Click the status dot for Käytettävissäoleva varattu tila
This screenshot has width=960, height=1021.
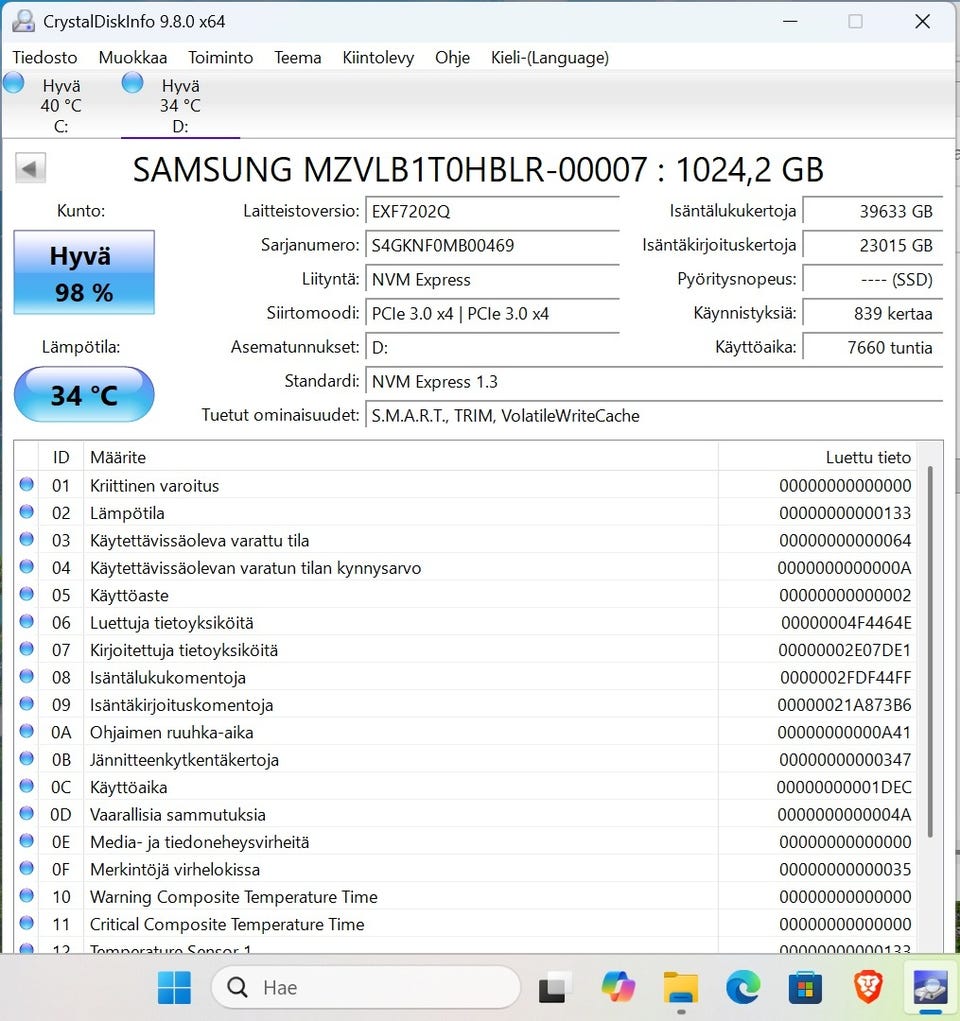tap(26, 539)
